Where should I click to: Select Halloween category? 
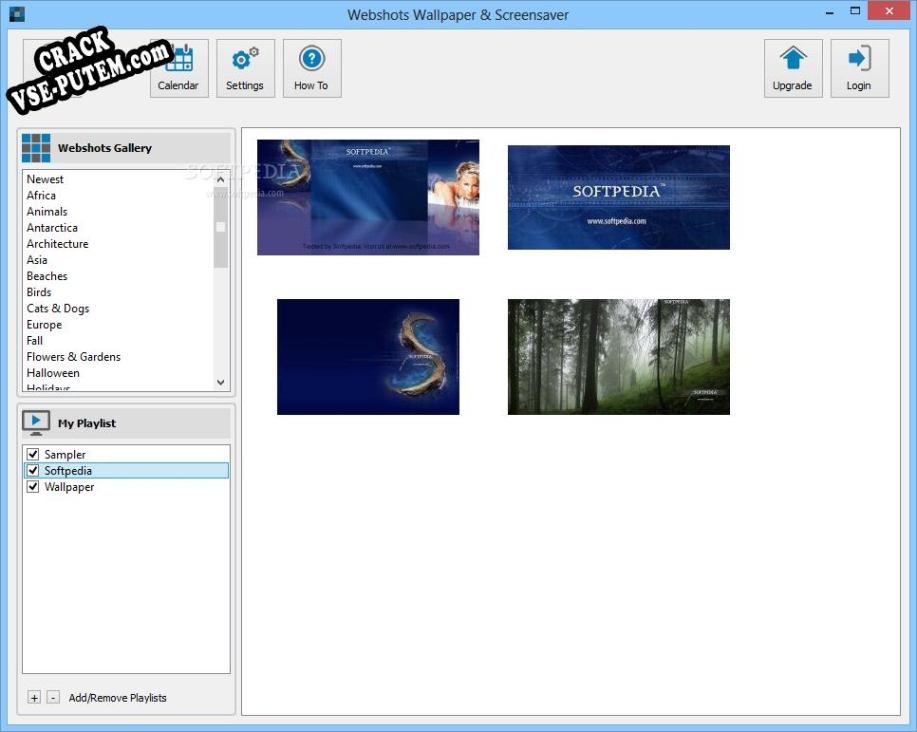[x=53, y=373]
